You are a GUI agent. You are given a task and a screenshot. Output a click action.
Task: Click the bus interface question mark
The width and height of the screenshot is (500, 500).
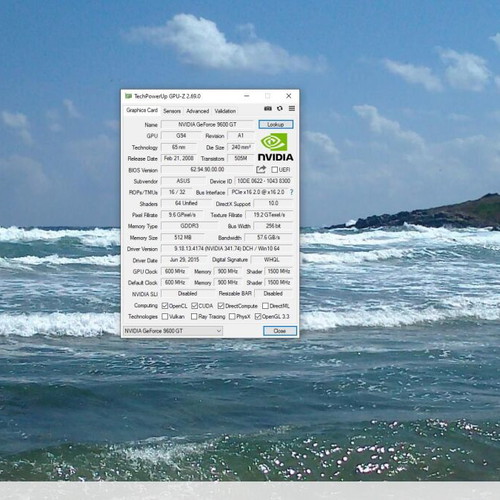(x=292, y=192)
